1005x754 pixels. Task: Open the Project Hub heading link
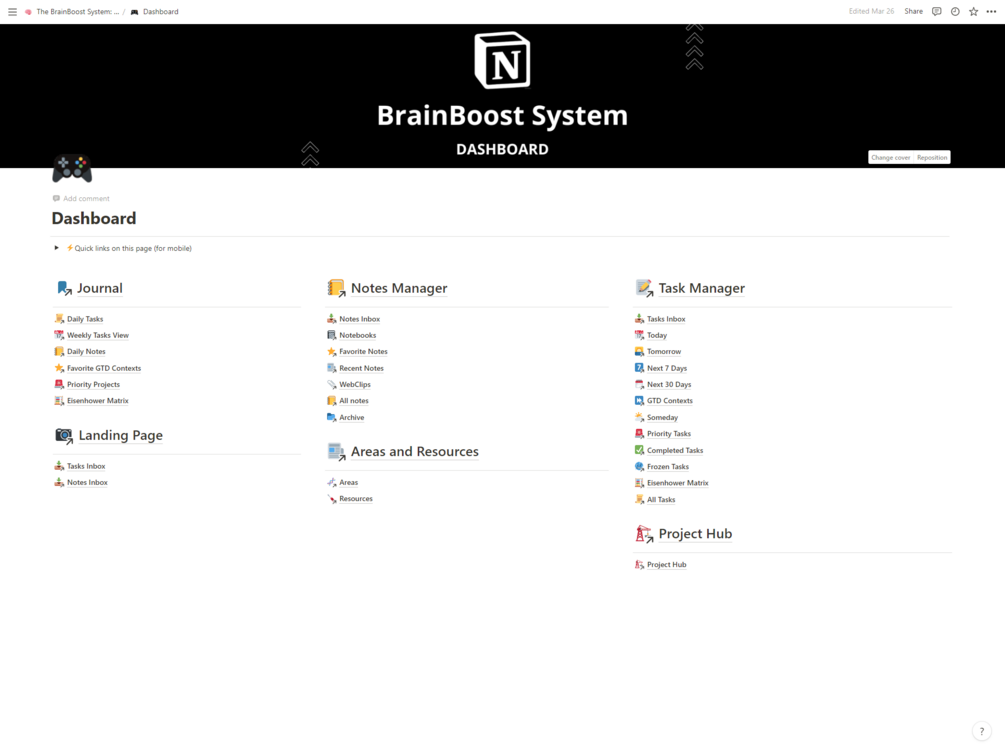[695, 534]
